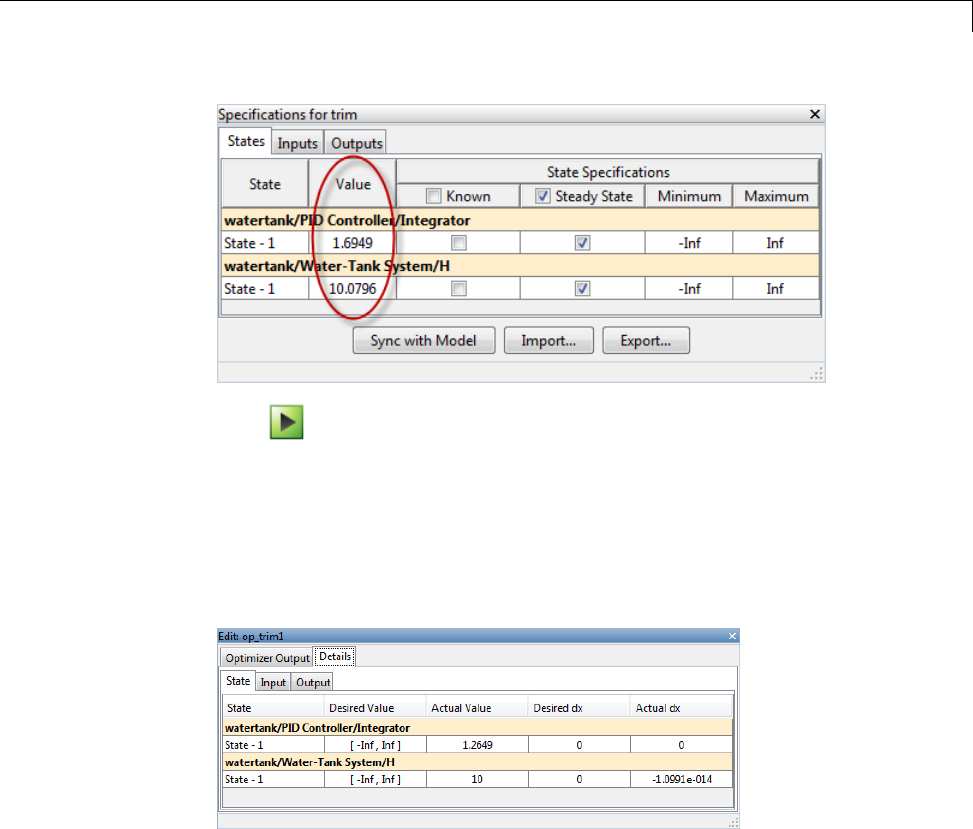Click the Sync with Model button
The width and height of the screenshot is (973, 829).
click(x=424, y=341)
